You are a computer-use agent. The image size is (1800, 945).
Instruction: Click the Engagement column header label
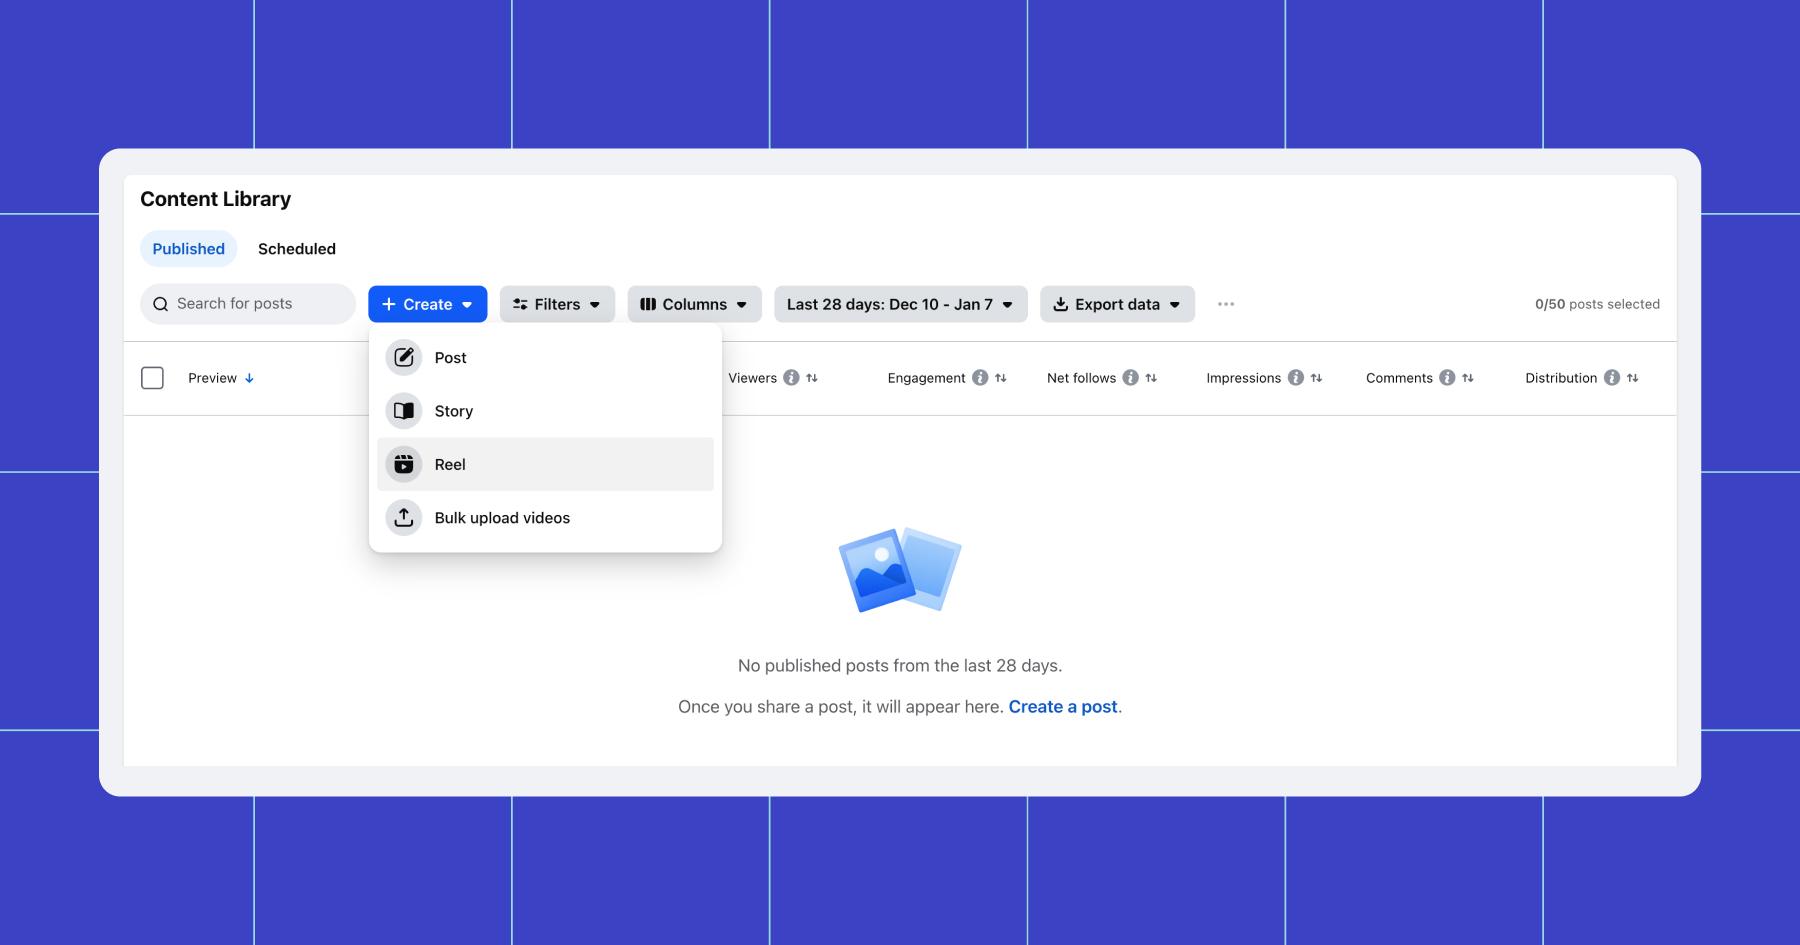926,378
